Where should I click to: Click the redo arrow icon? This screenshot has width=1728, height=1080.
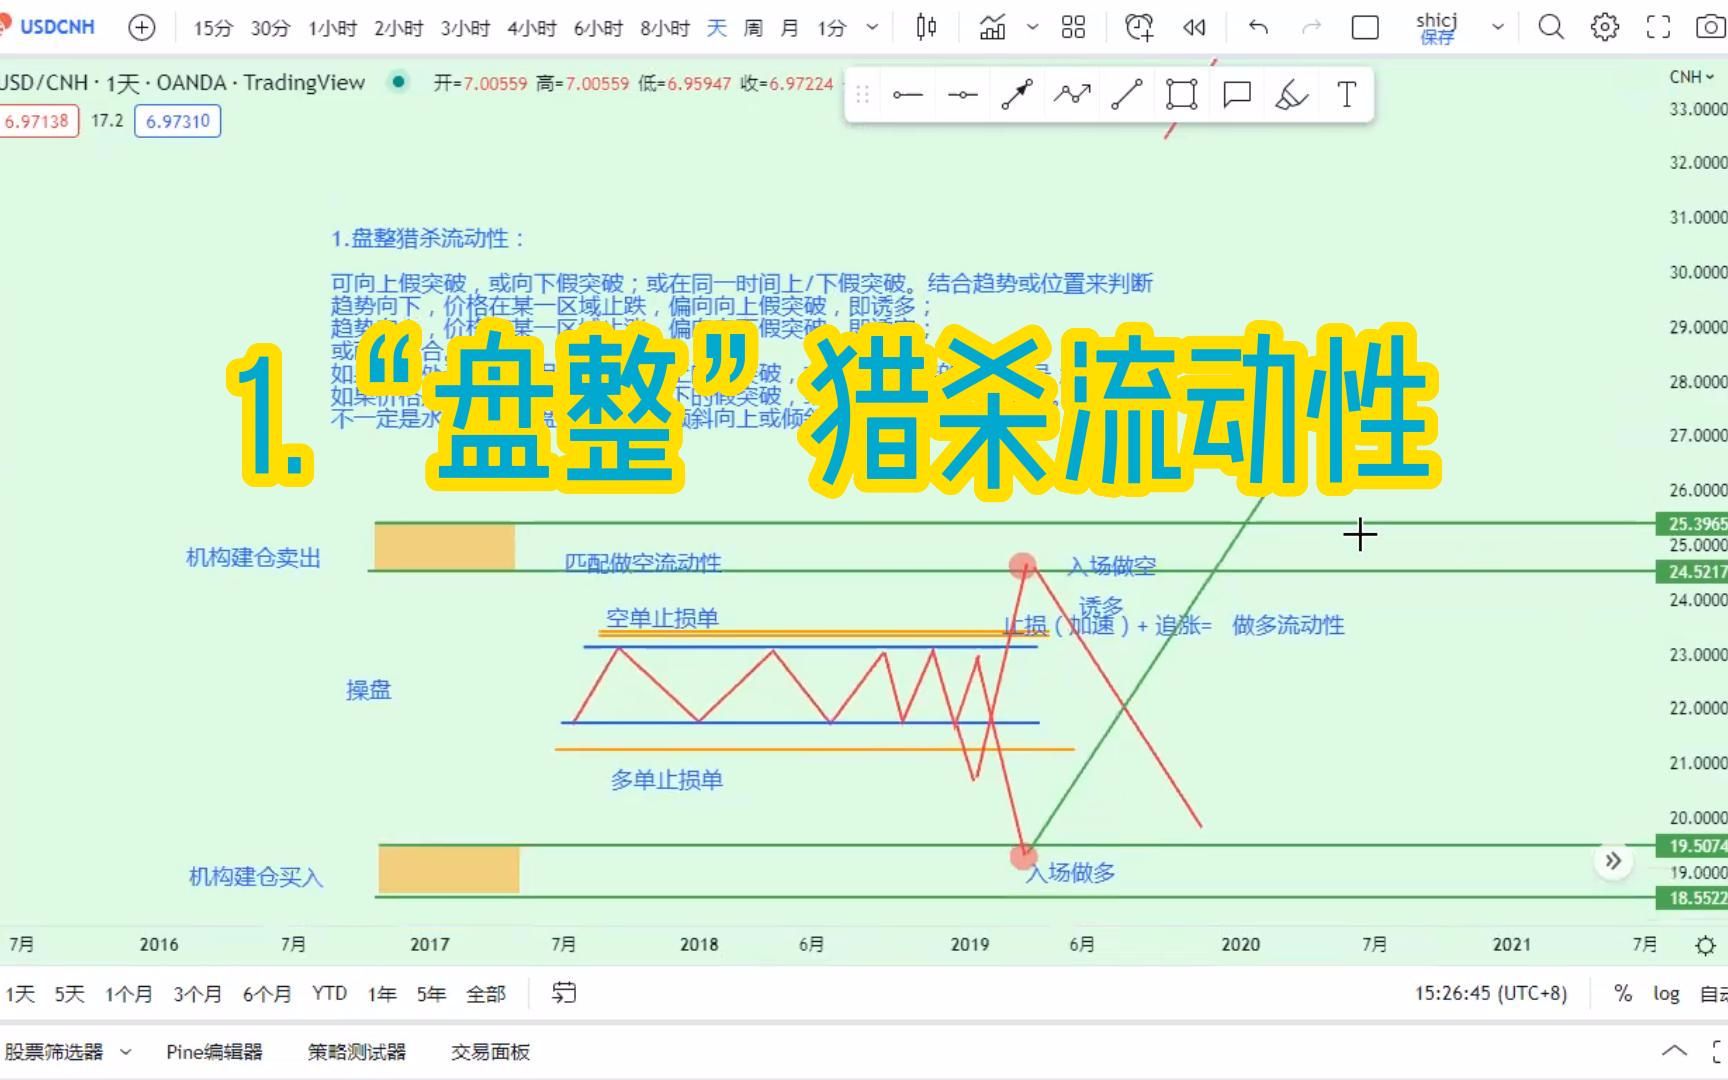(1312, 28)
